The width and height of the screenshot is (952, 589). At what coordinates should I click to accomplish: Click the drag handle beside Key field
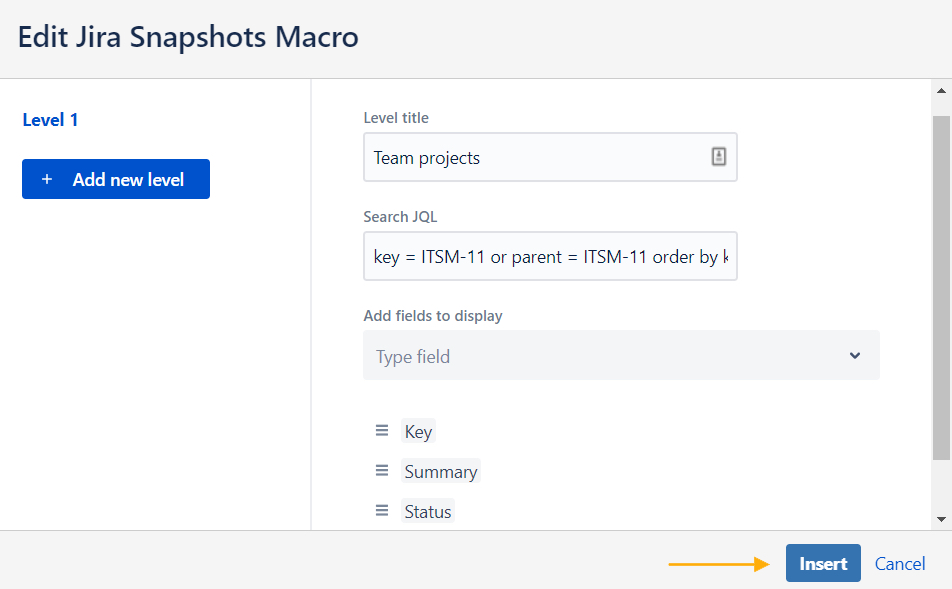(x=382, y=431)
